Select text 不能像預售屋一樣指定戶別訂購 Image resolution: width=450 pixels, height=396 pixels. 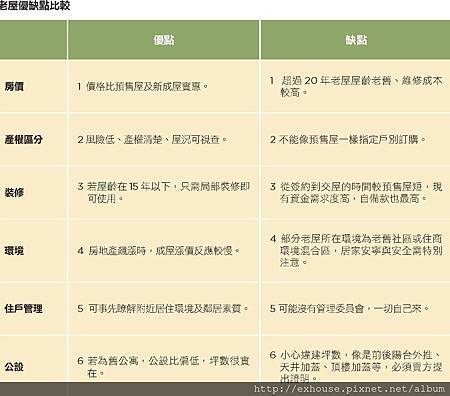coord(348,139)
